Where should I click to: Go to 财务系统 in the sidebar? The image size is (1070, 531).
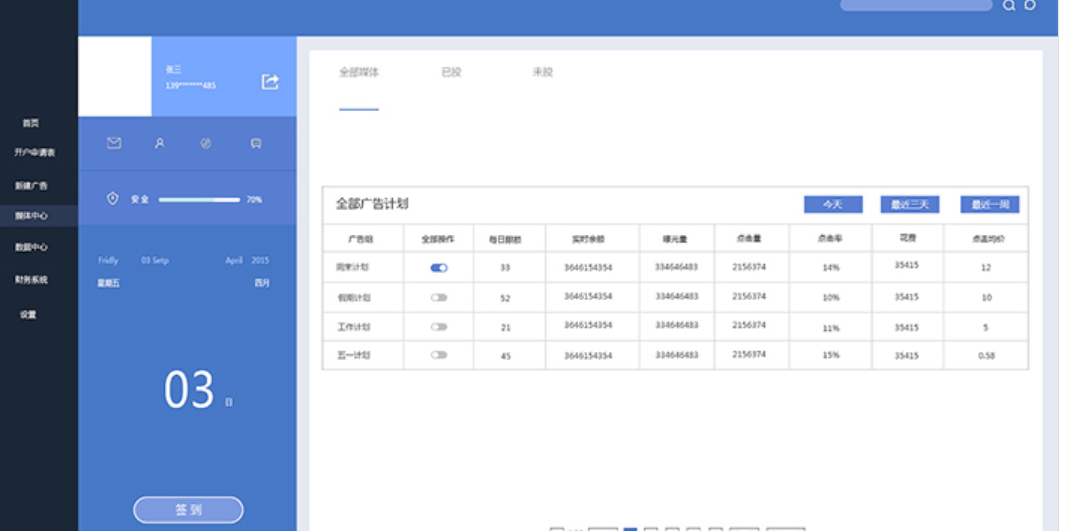pos(31,280)
